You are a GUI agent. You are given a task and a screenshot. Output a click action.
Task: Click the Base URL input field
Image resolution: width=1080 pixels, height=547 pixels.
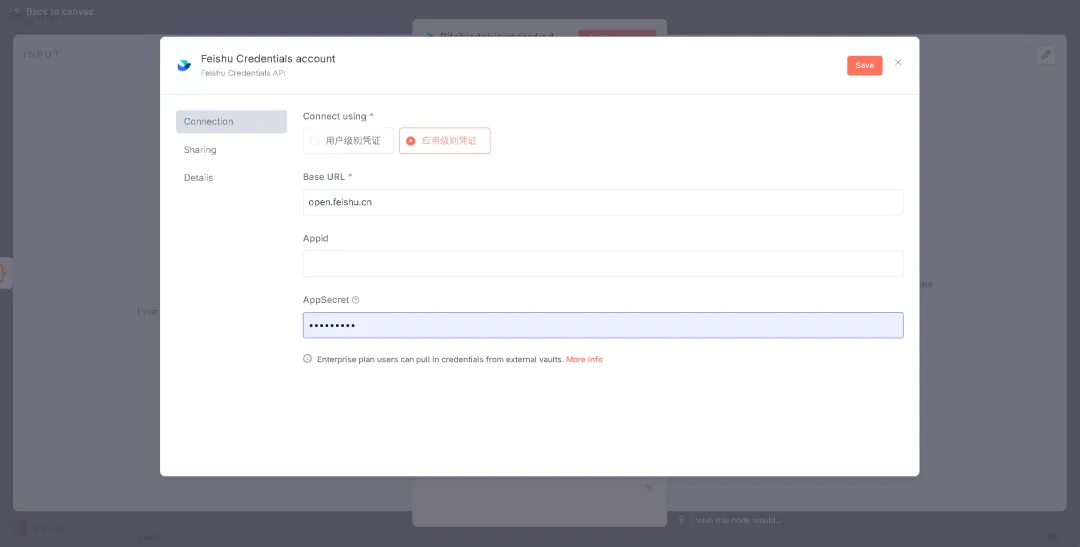click(x=603, y=203)
